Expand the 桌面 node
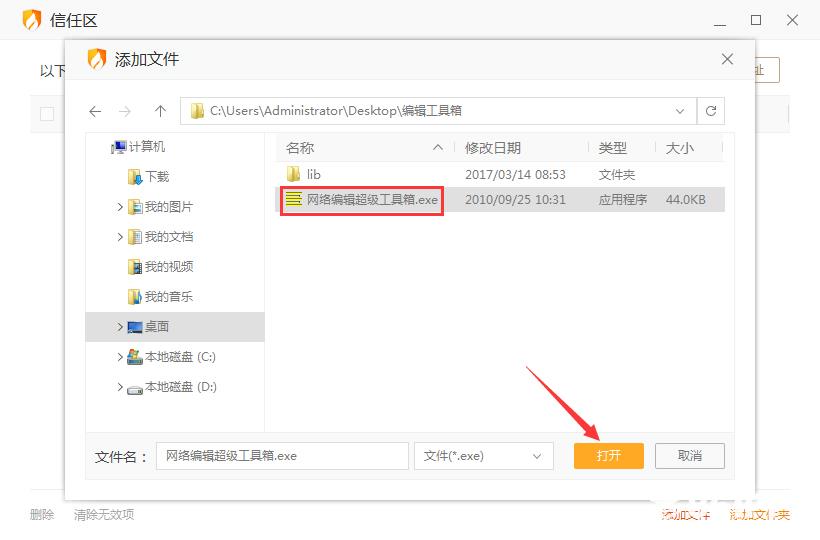 click(x=120, y=327)
